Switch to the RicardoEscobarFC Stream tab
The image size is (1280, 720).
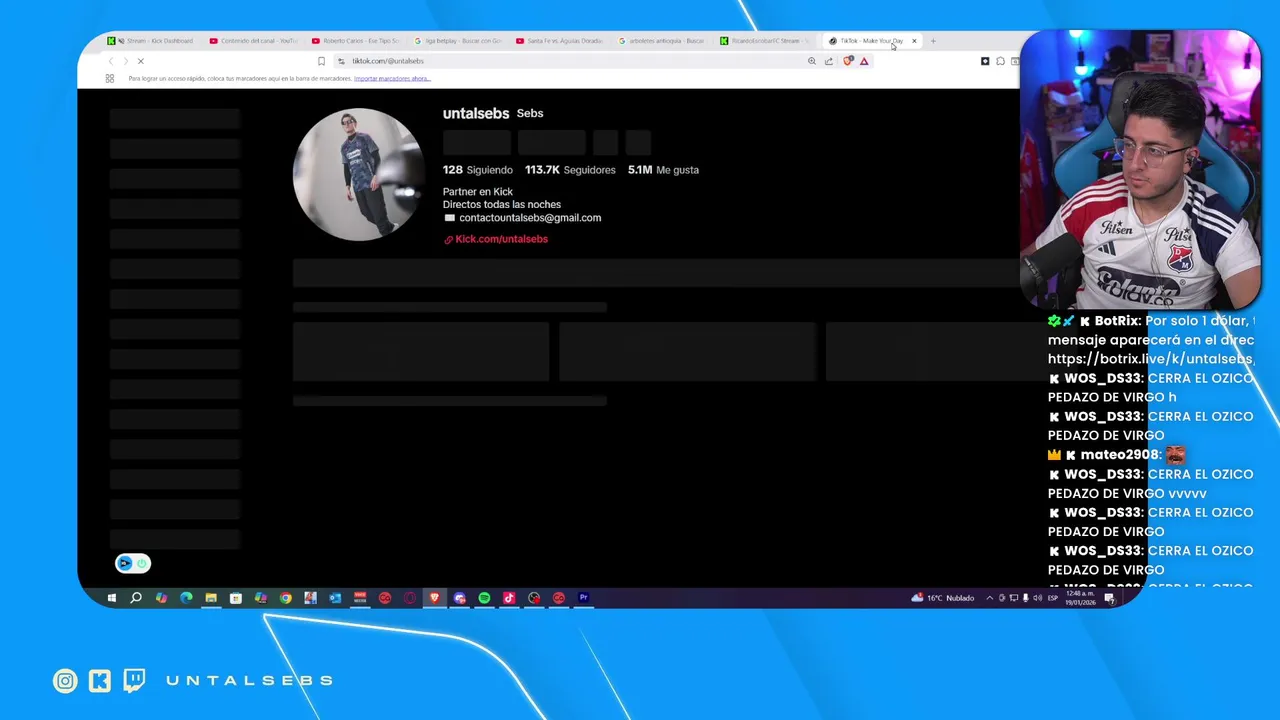pos(767,41)
